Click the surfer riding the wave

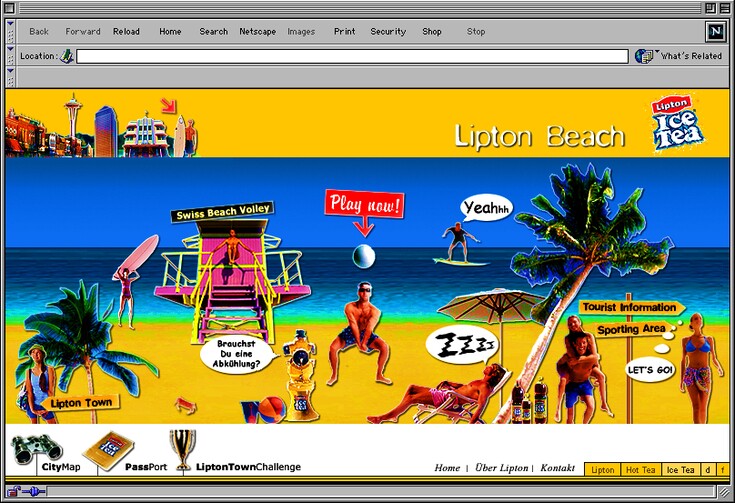(459, 244)
